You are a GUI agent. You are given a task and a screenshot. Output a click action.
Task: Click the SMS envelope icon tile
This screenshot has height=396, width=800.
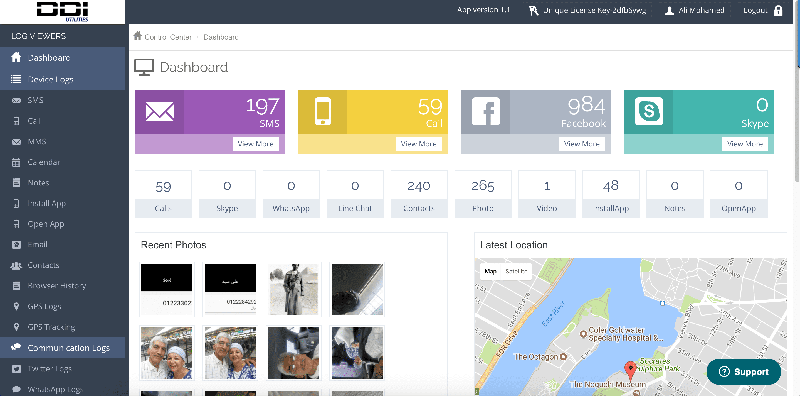(x=160, y=112)
